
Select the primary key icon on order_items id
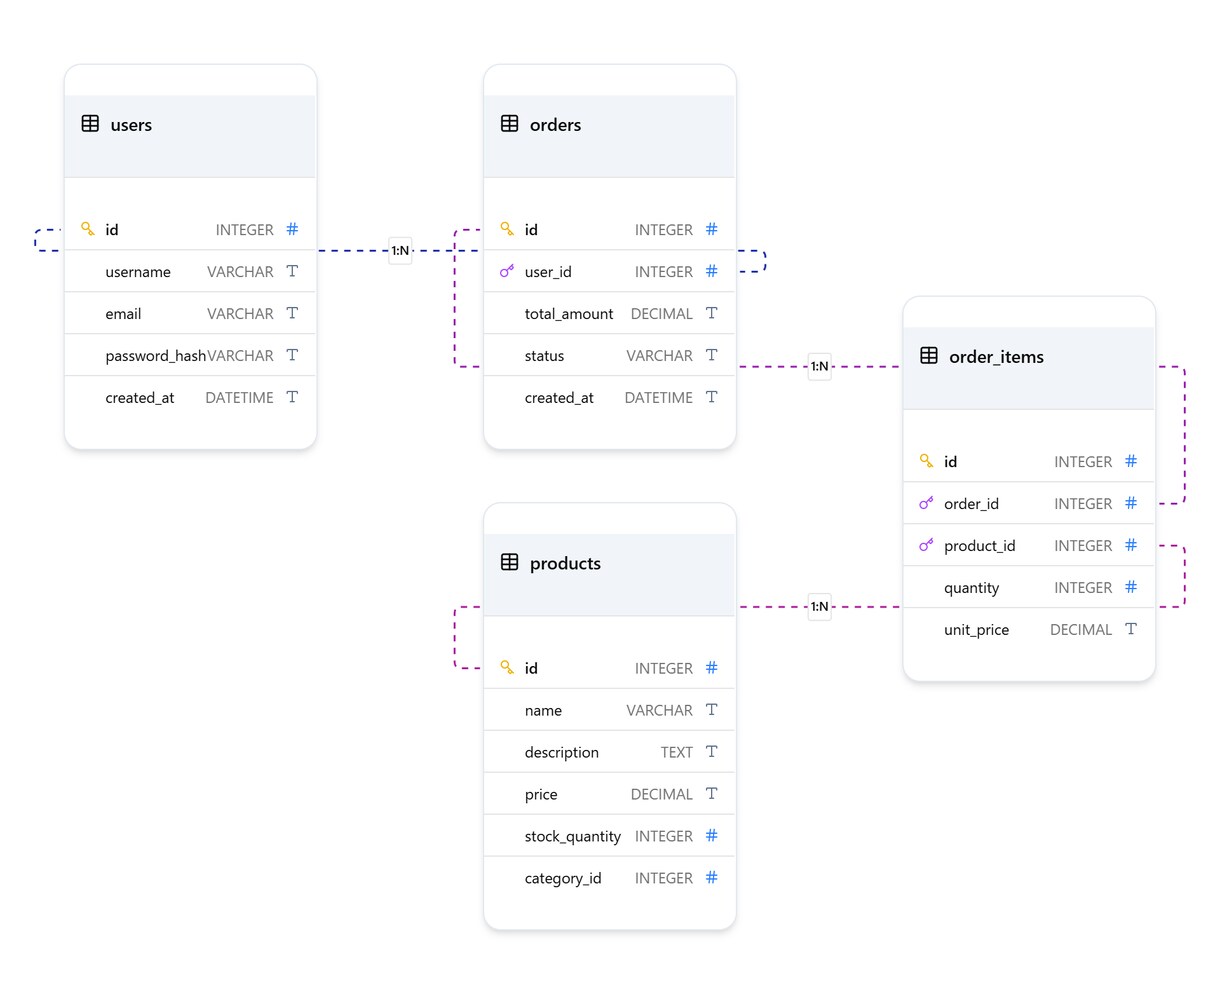926,461
